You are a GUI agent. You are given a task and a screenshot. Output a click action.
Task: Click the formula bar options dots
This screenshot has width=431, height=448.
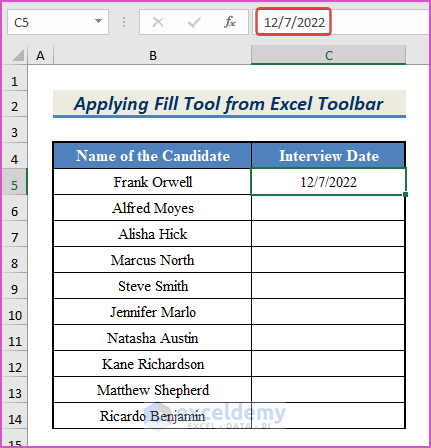point(124,22)
